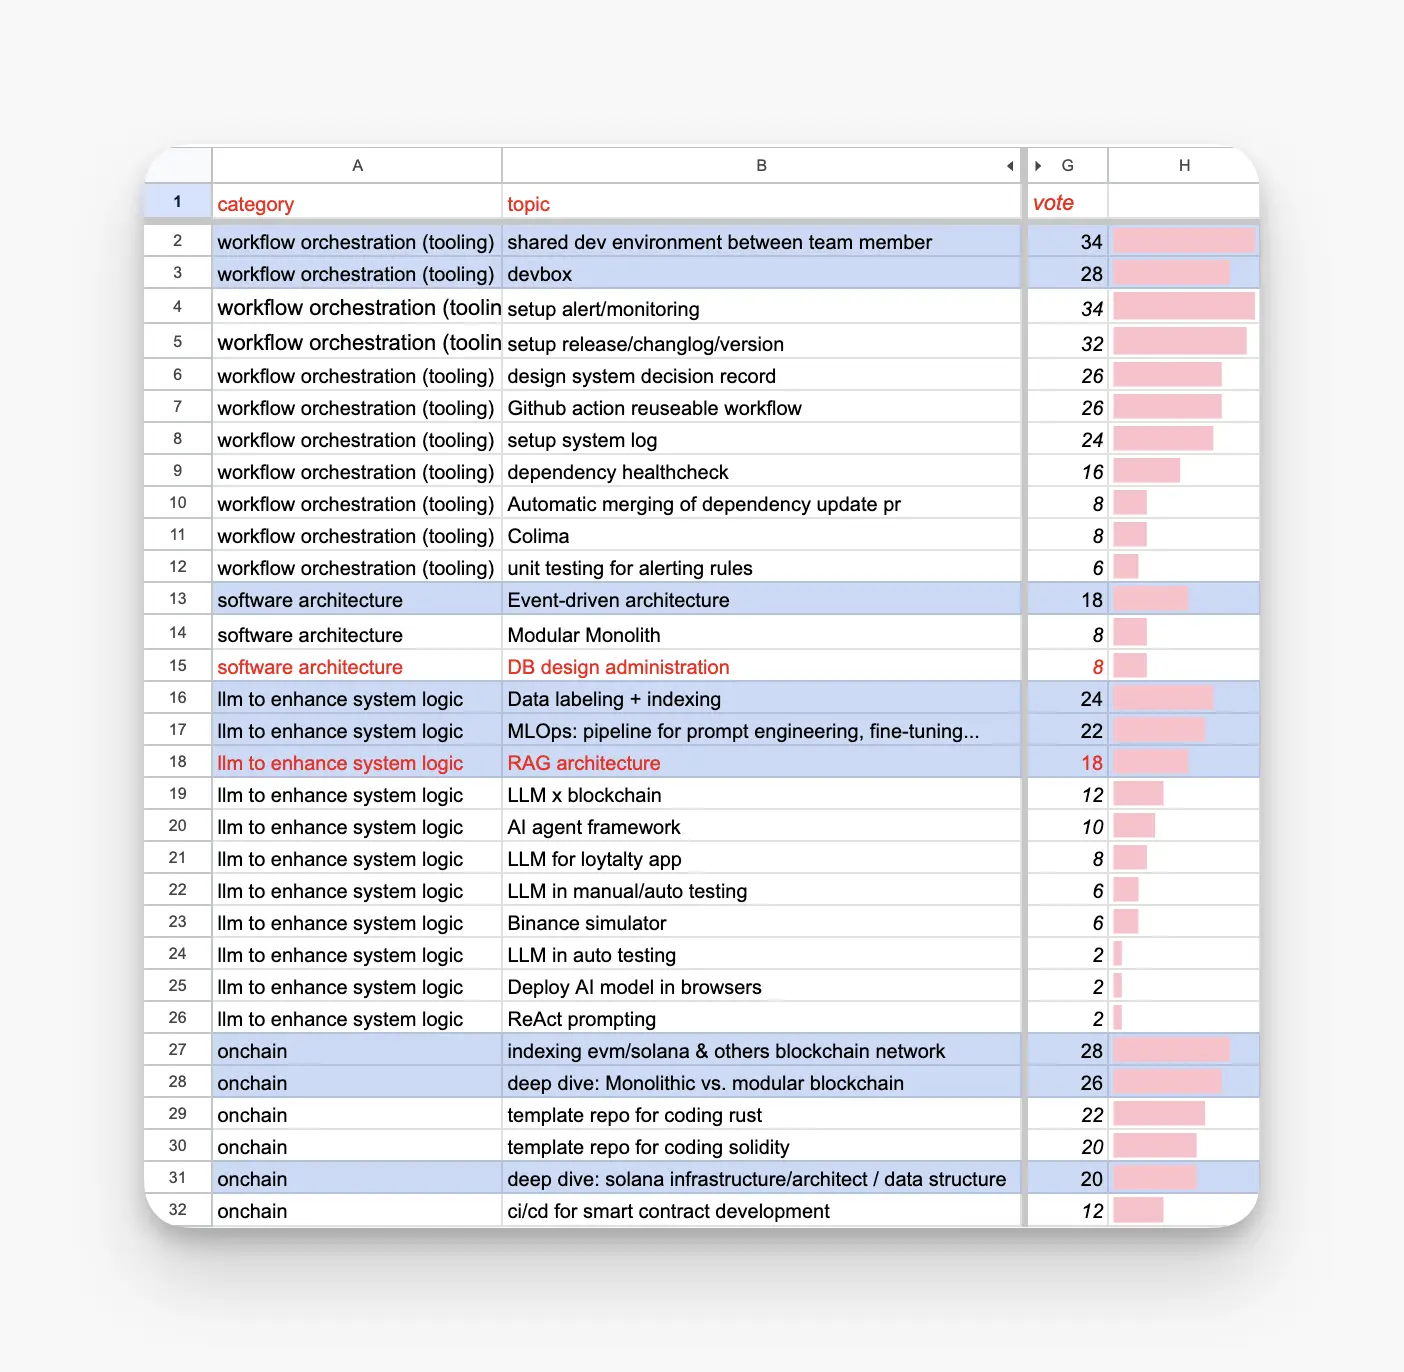Select 'template repo for coding rust' cell
This screenshot has width=1404, height=1372.
point(761,1114)
